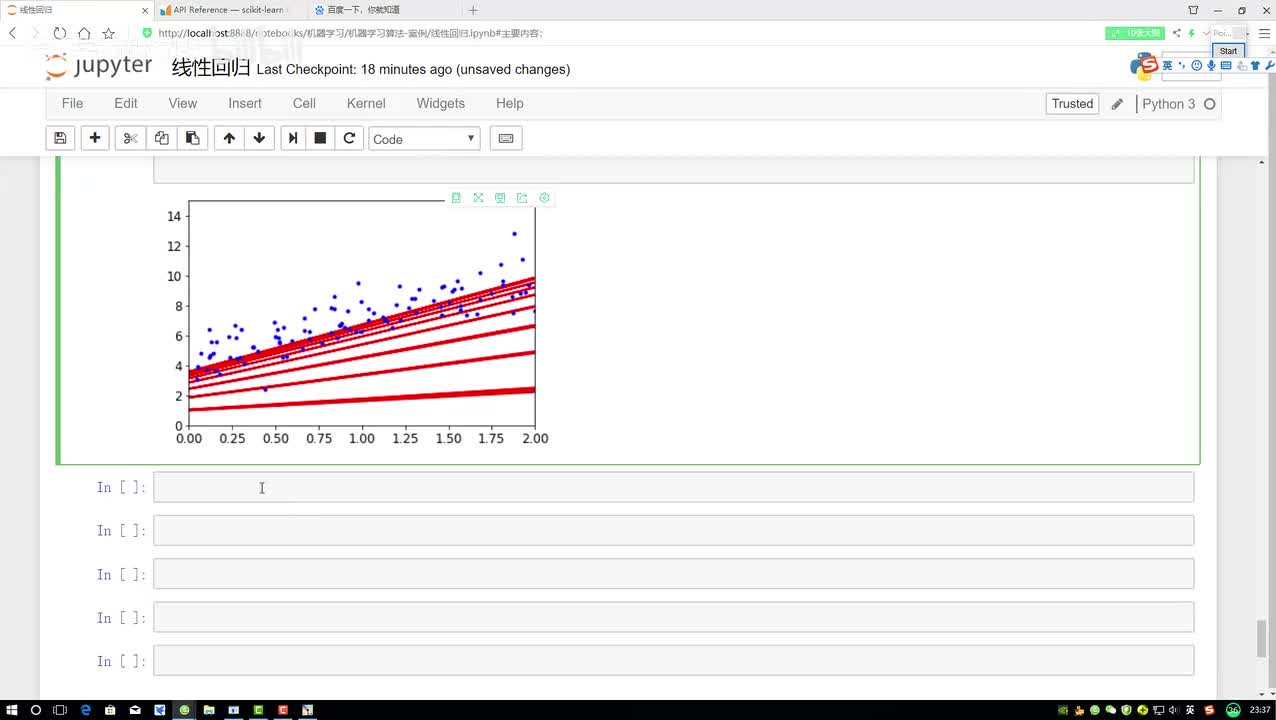Move selected cell up arrow
This screenshot has width=1276, height=720.
pyautogui.click(x=229, y=138)
